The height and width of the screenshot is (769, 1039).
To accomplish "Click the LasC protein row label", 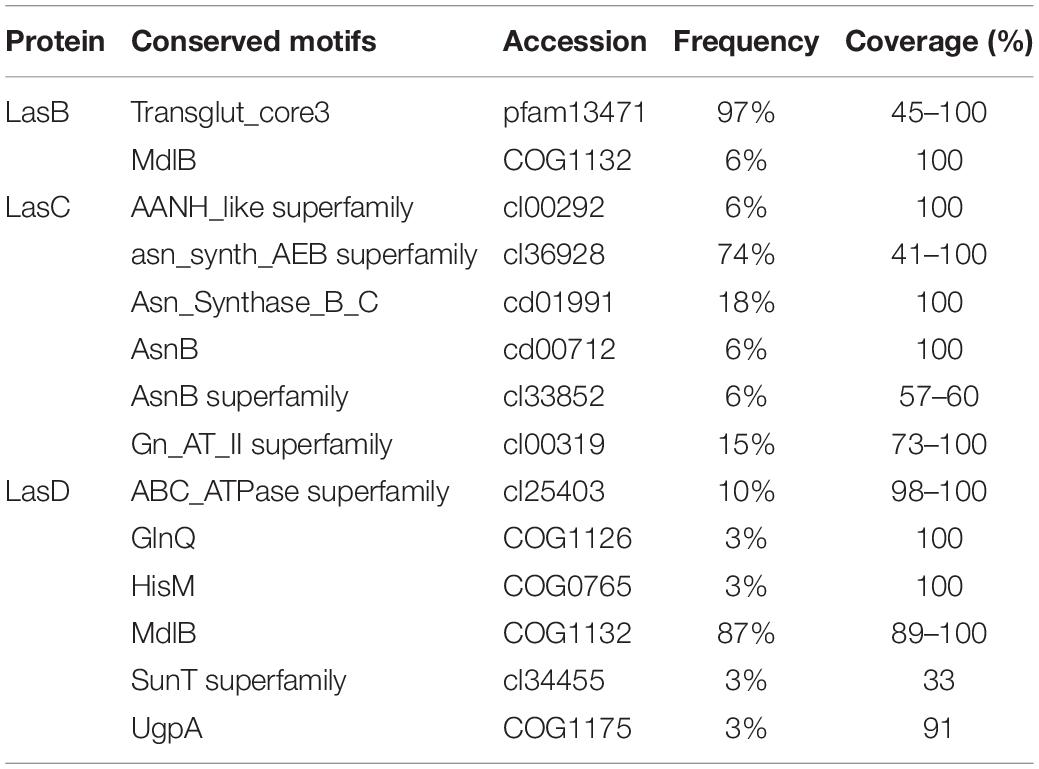I will coord(38,207).
